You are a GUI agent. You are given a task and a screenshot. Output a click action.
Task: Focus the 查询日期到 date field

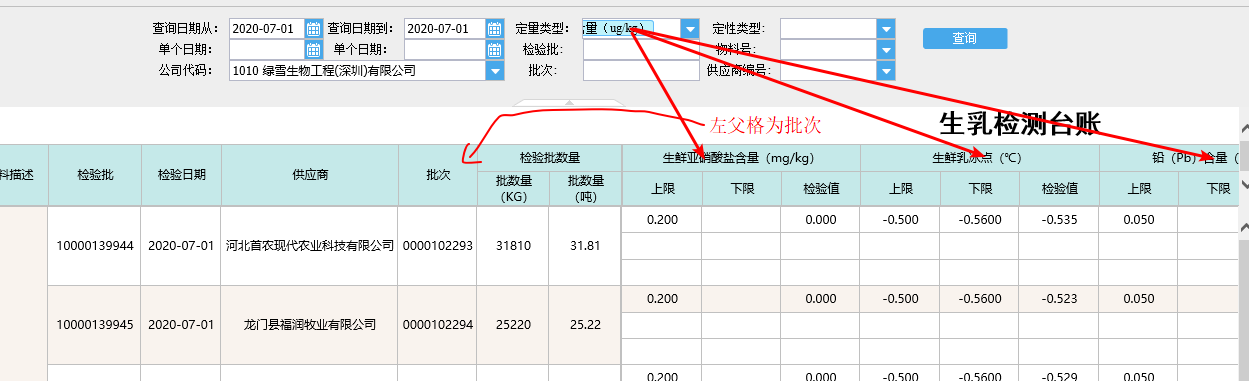445,28
